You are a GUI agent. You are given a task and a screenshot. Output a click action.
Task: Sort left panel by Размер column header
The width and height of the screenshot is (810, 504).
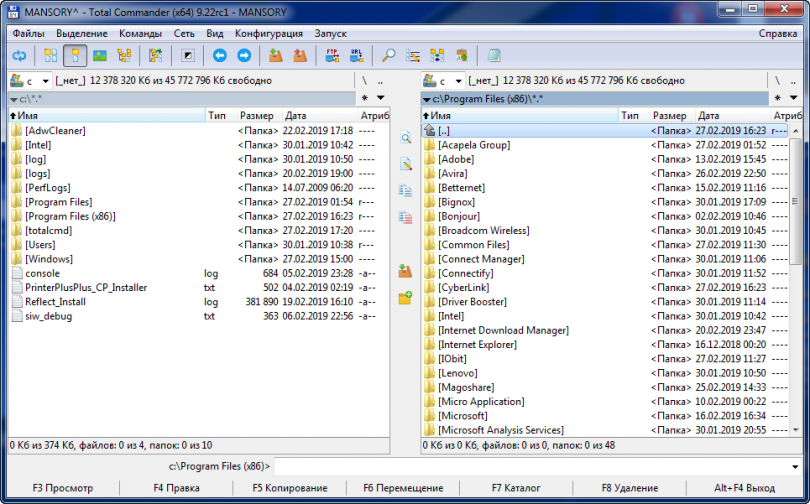tap(259, 116)
